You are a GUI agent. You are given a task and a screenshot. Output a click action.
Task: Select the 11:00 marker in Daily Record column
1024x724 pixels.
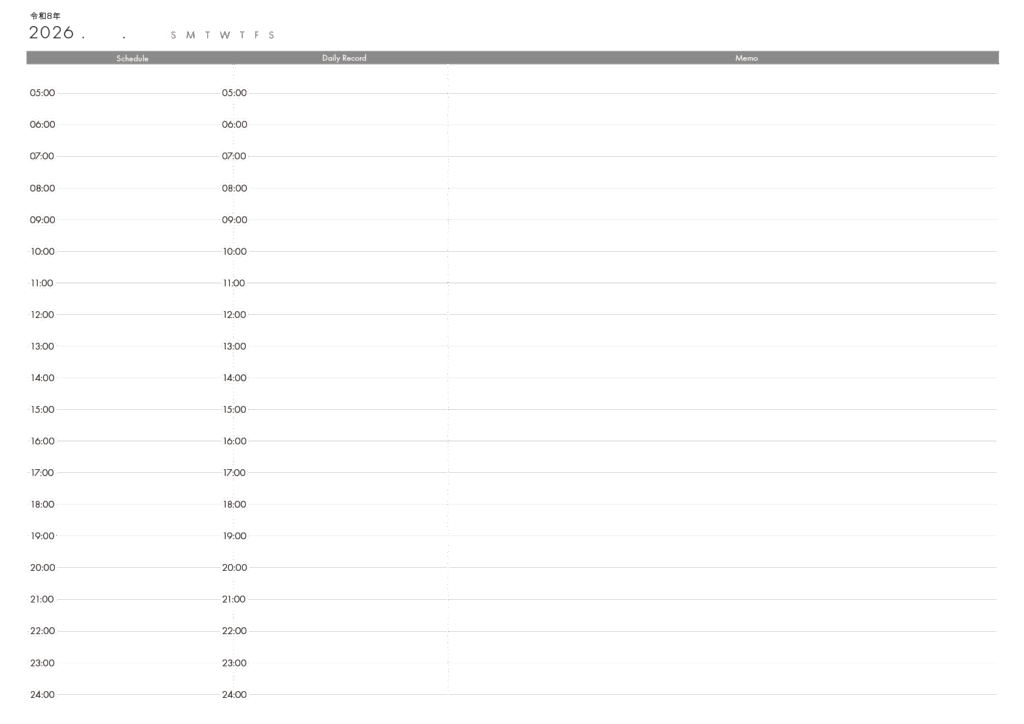(234, 283)
